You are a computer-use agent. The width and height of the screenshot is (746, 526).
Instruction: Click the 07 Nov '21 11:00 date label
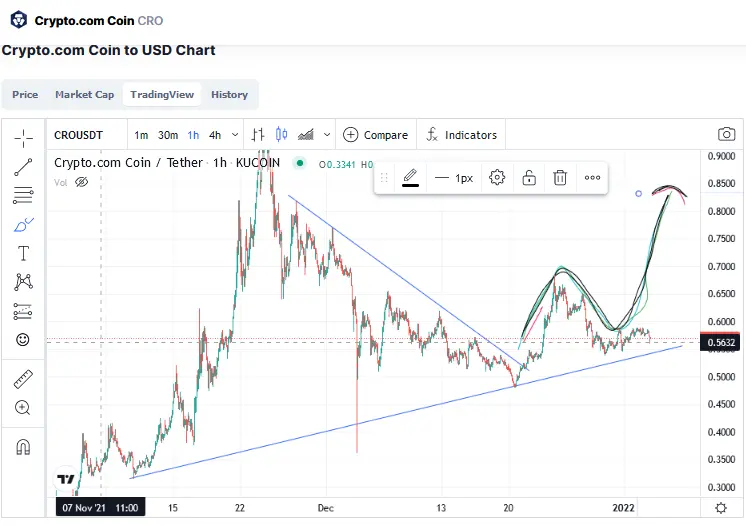100,508
